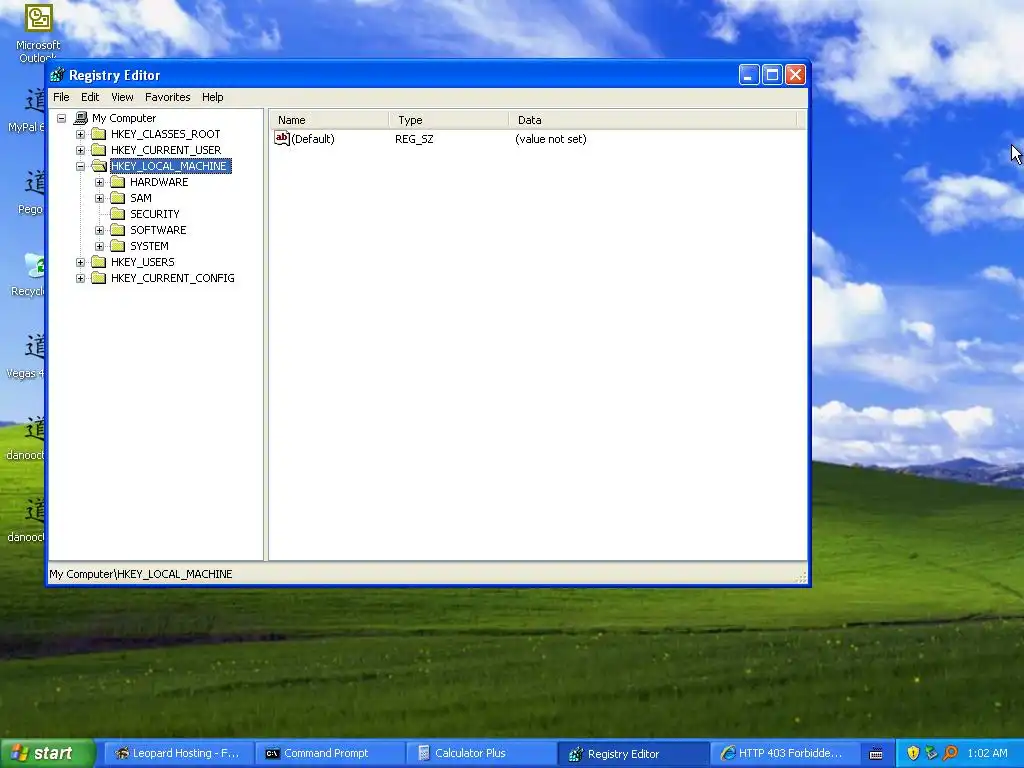Image resolution: width=1024 pixels, height=768 pixels.
Task: Expand the HKEY_USERS key
Action: [x=80, y=262]
